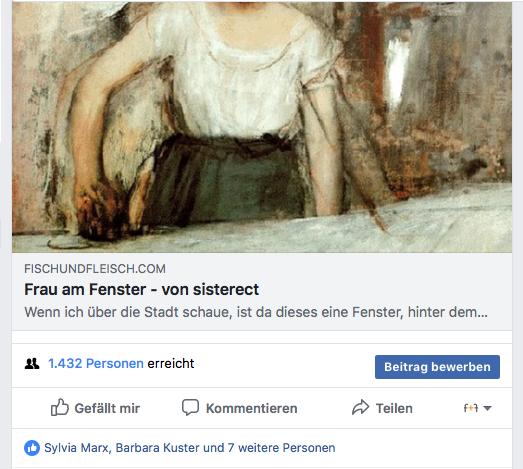Click the thumbs-up Gefällt mir icon
The image size is (523, 469).
tap(59, 407)
